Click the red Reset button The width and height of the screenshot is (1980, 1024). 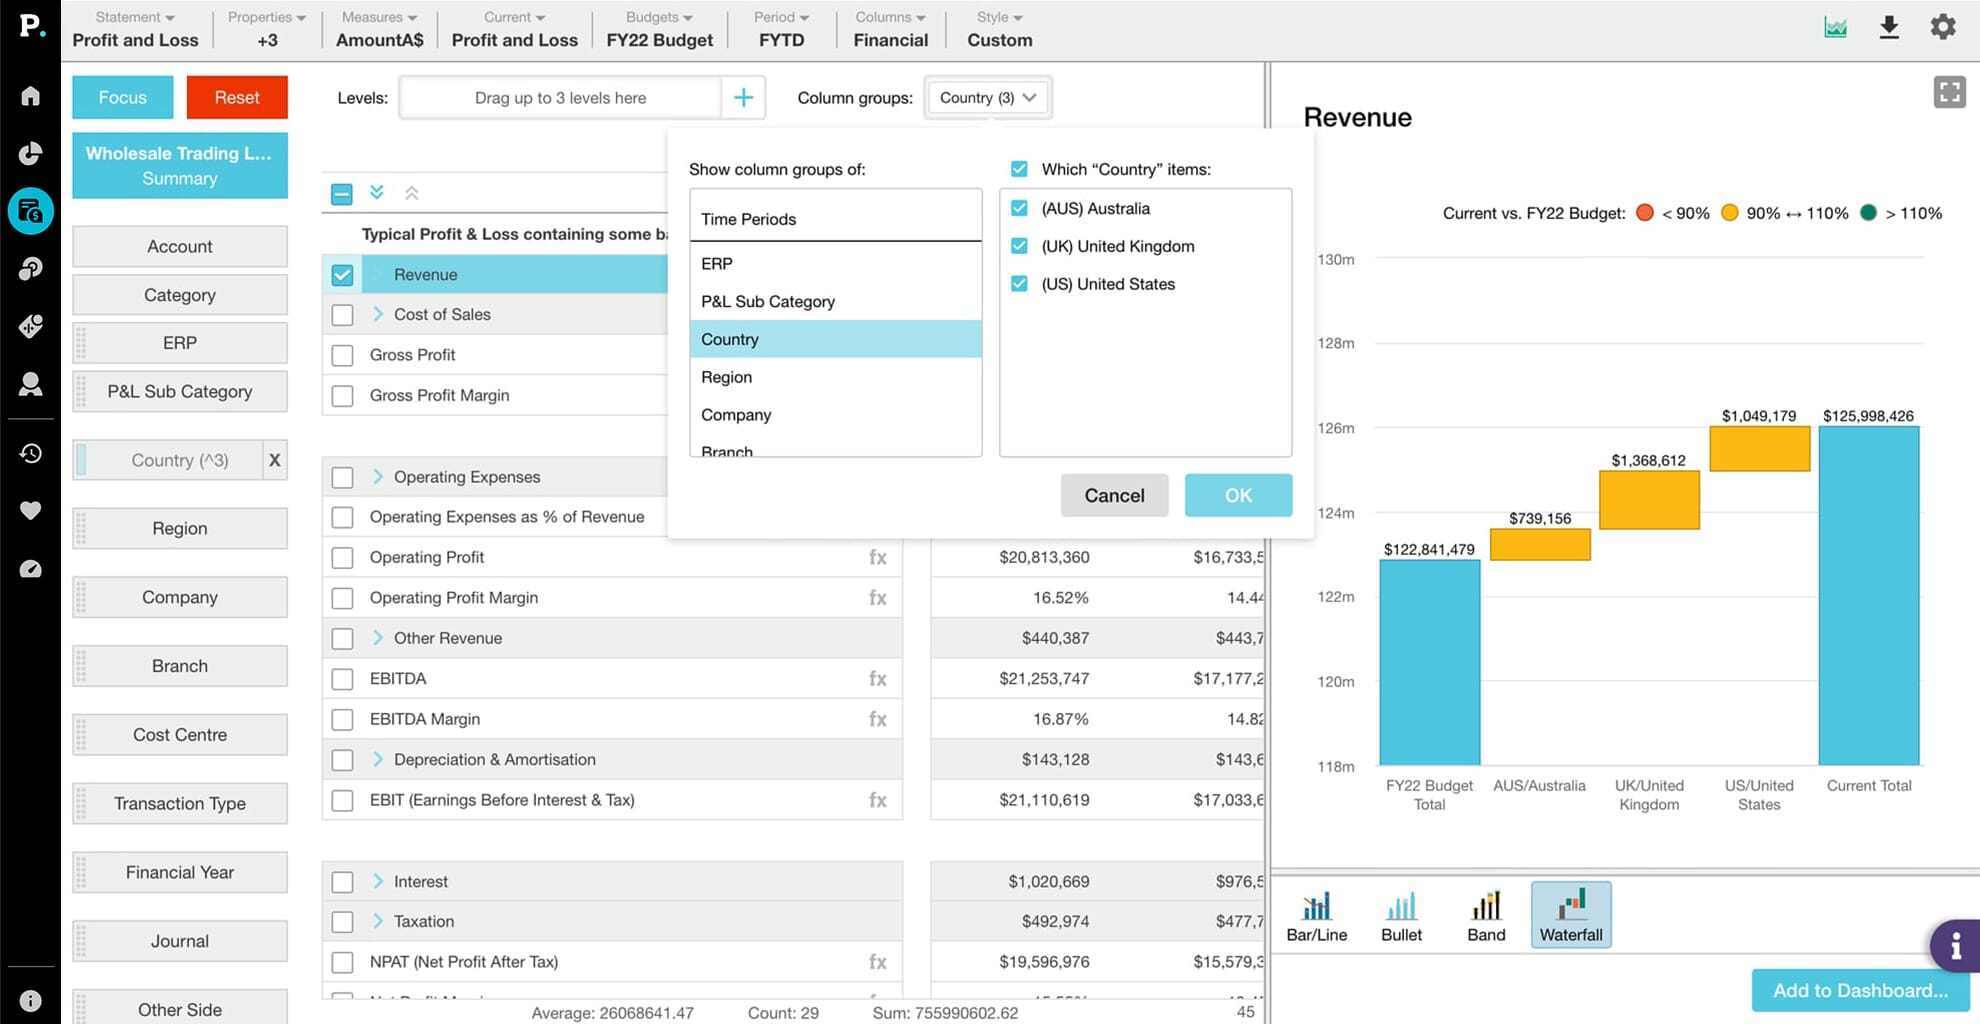[x=236, y=97]
